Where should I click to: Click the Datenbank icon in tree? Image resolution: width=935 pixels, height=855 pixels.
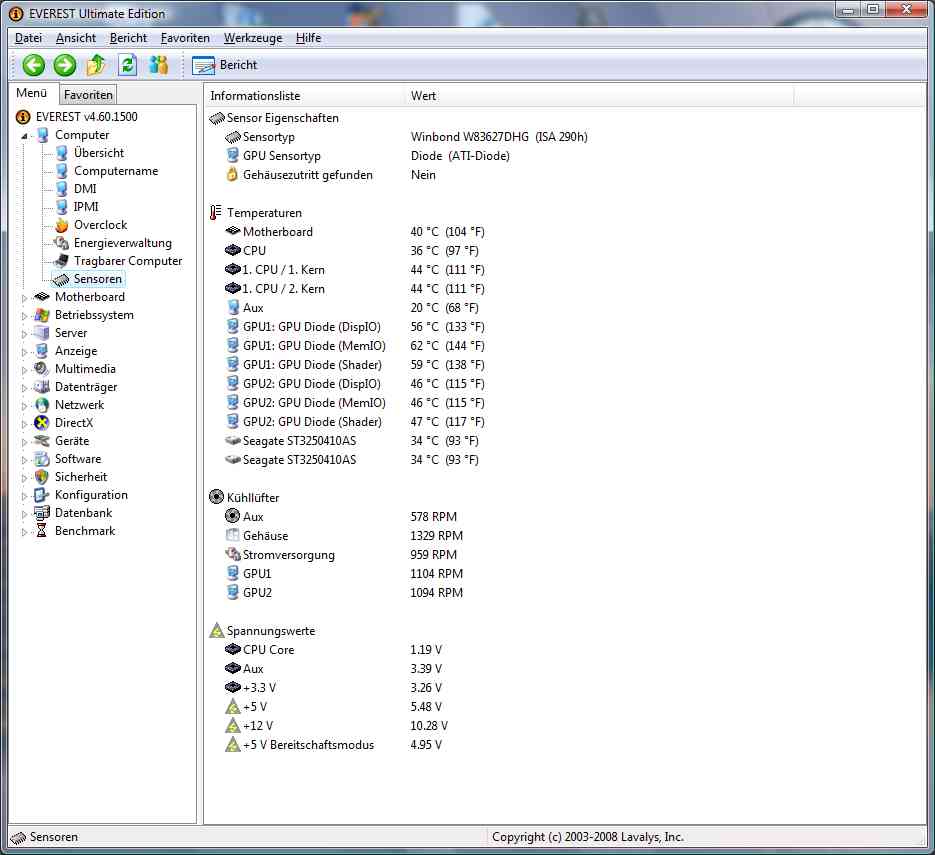pyautogui.click(x=42, y=513)
